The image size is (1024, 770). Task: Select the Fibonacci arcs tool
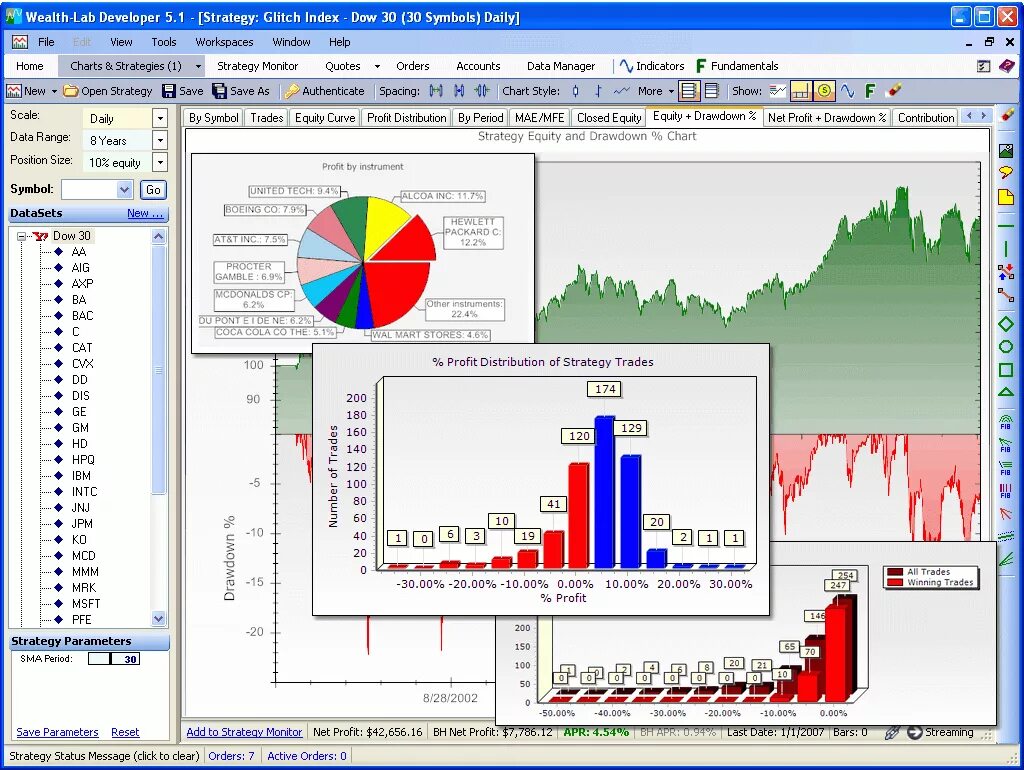pyautogui.click(x=1006, y=421)
